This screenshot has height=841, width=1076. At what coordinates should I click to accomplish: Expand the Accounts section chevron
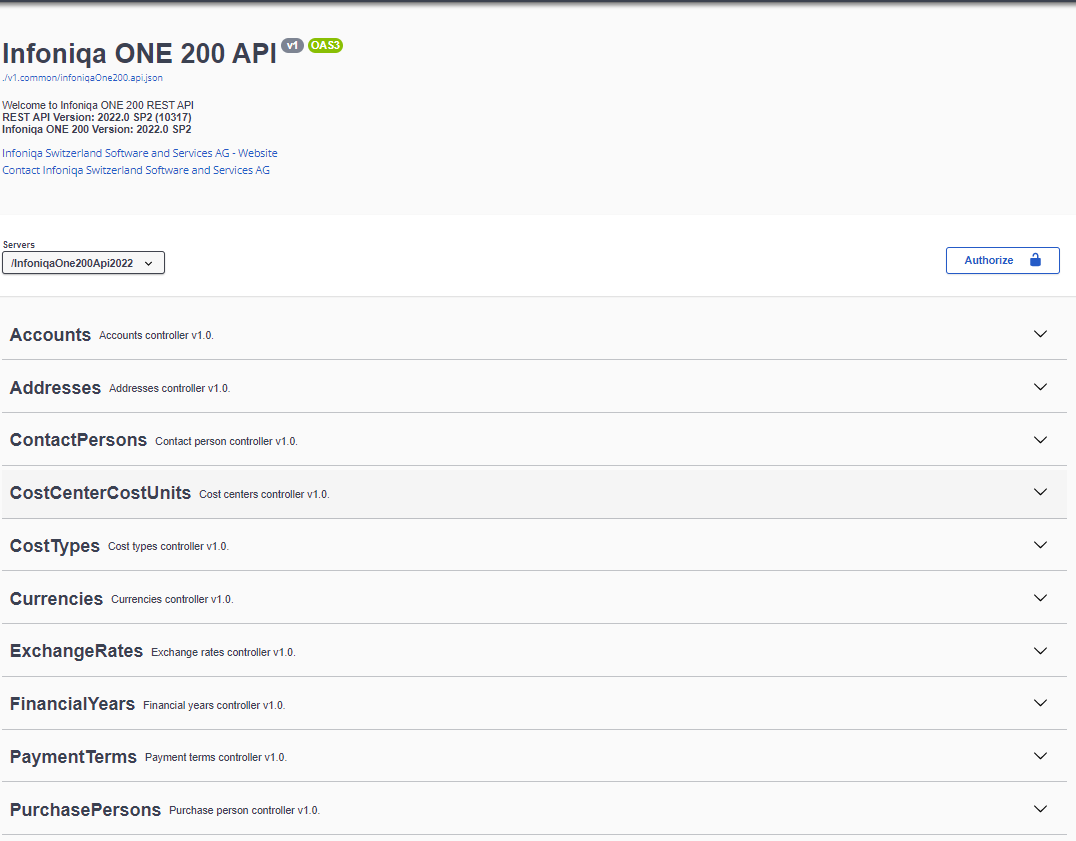point(1040,334)
